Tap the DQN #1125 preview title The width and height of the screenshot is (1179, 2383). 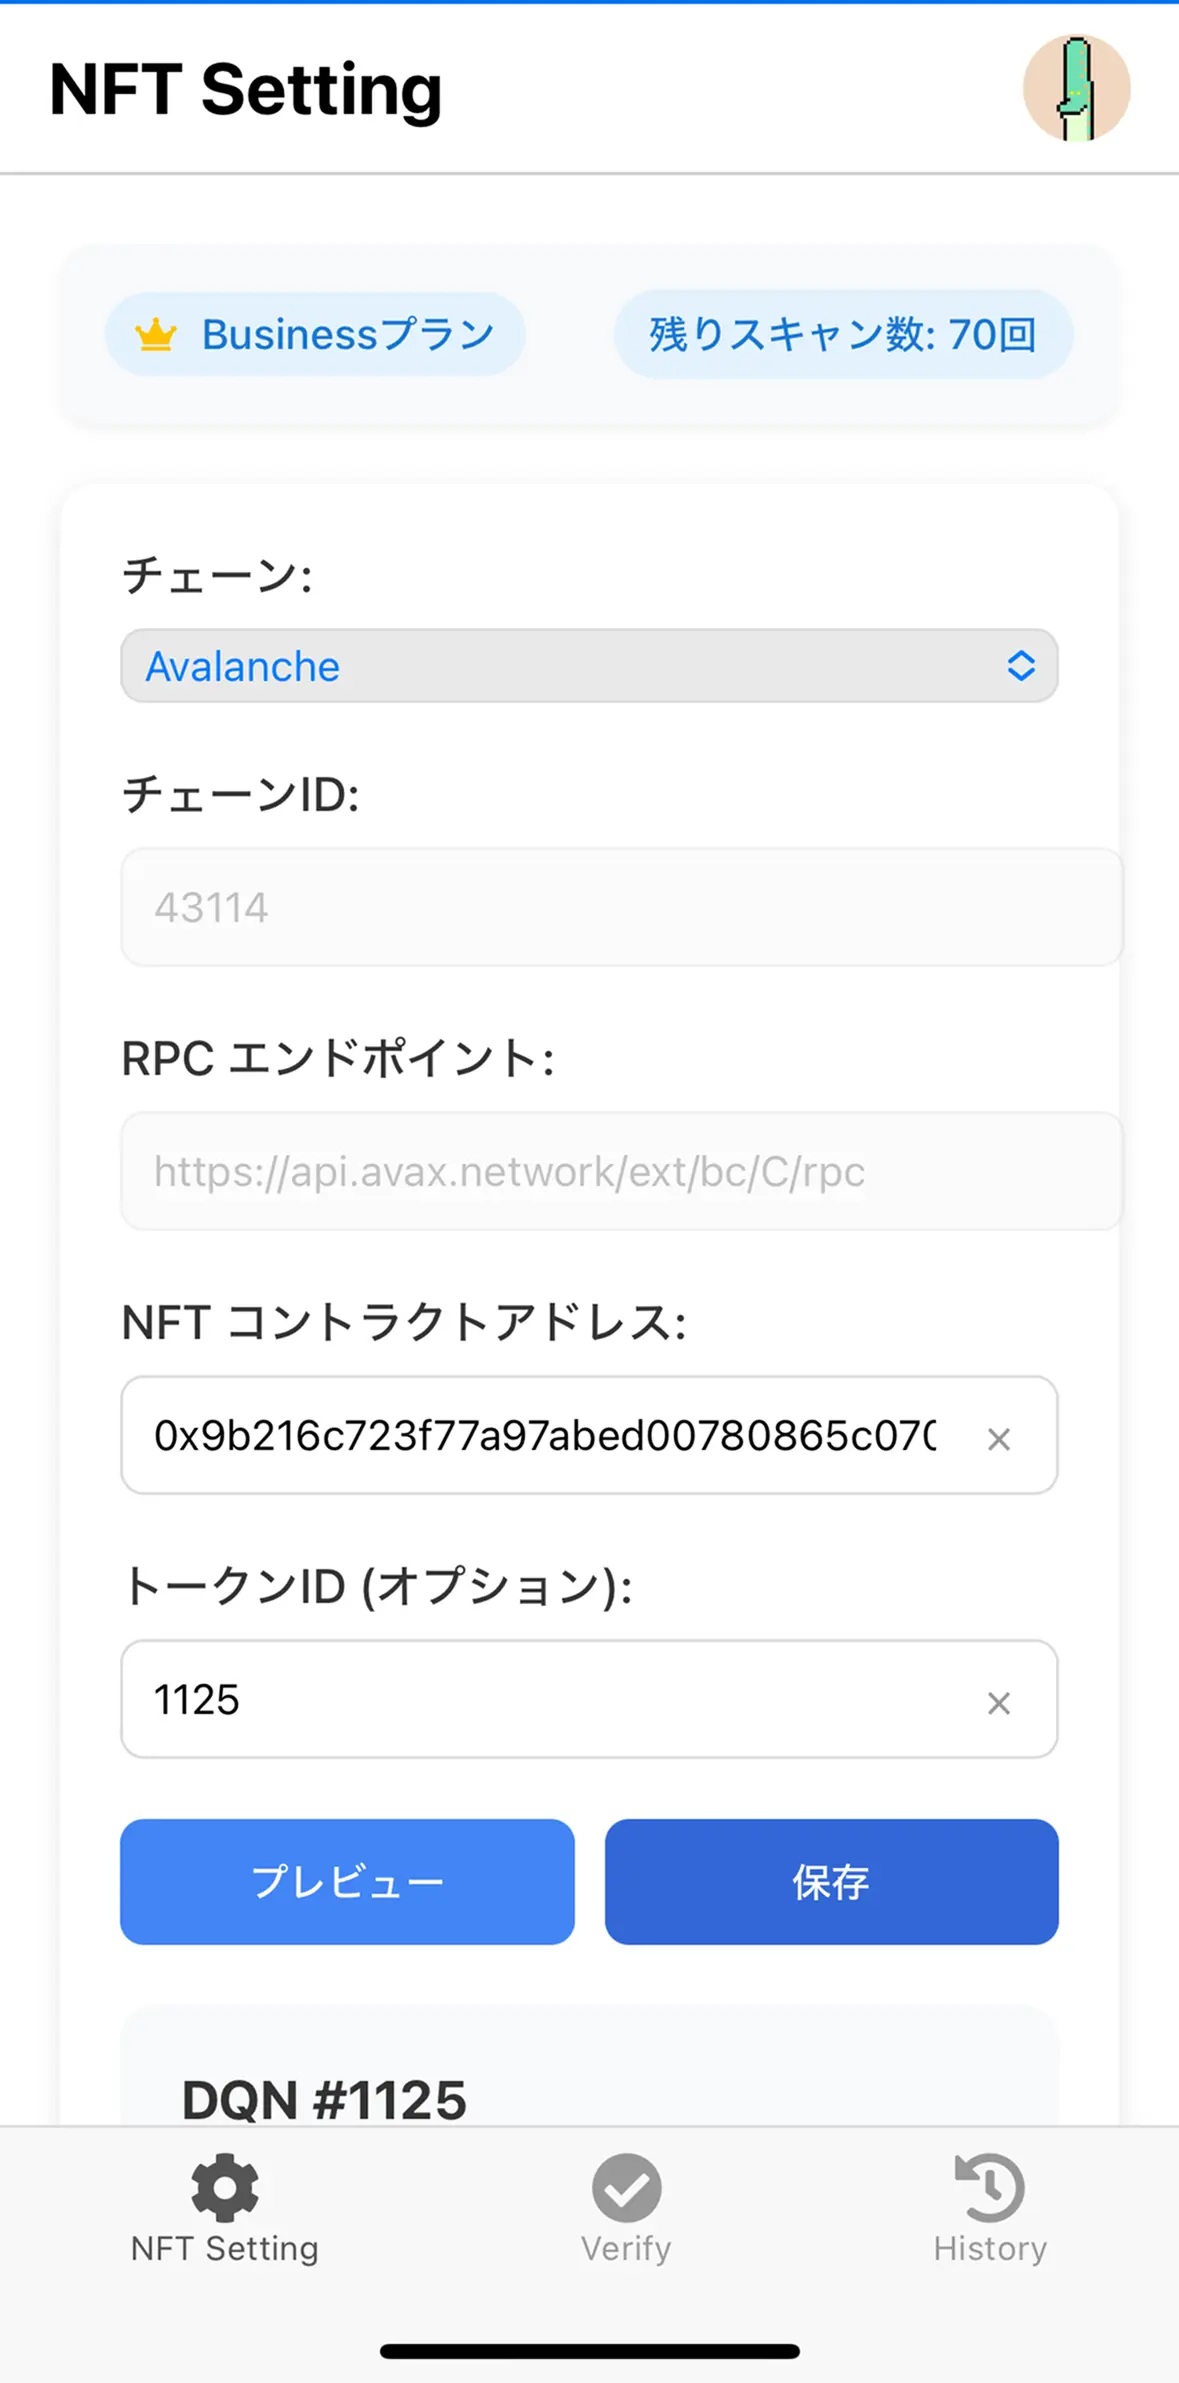(324, 2099)
